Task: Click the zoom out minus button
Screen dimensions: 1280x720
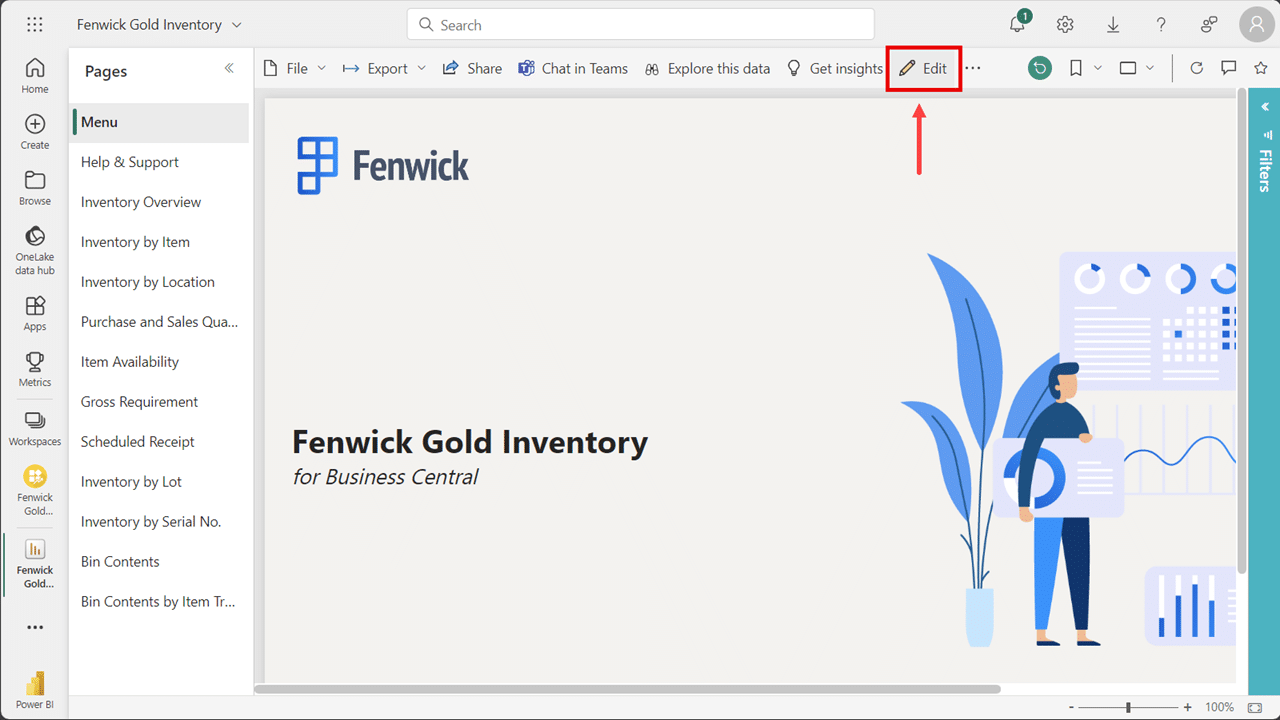Action: pos(1069,707)
